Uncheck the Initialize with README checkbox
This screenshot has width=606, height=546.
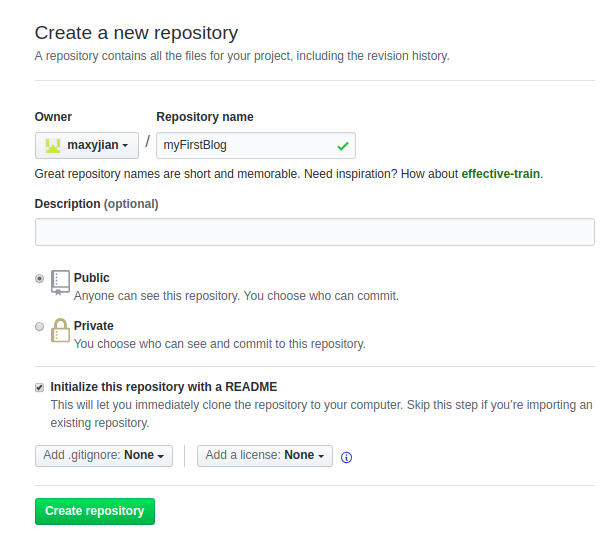coord(40,387)
